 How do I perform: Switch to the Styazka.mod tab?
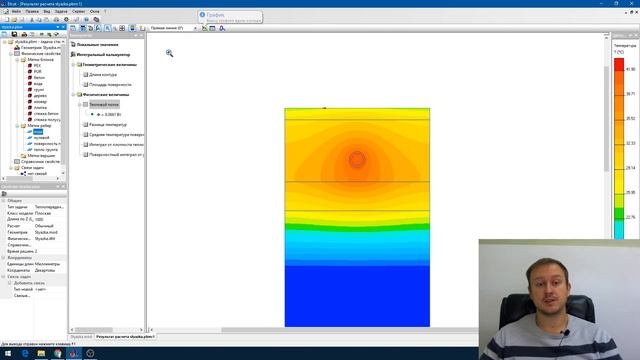coord(81,337)
